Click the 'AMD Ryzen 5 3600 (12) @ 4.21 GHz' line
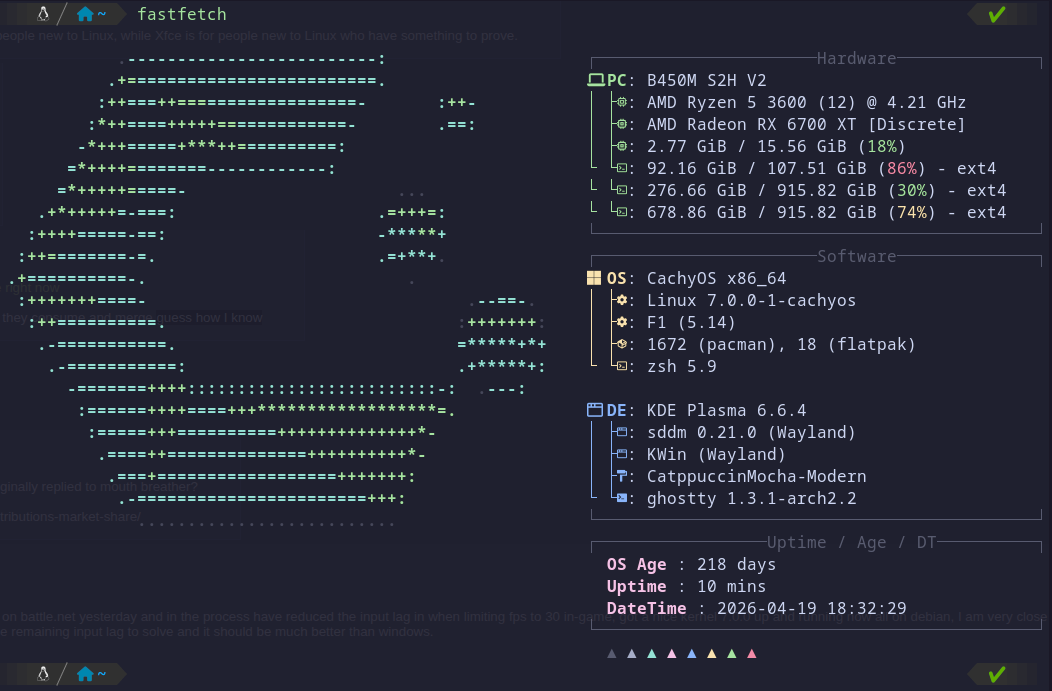This screenshot has width=1052, height=691. point(806,103)
